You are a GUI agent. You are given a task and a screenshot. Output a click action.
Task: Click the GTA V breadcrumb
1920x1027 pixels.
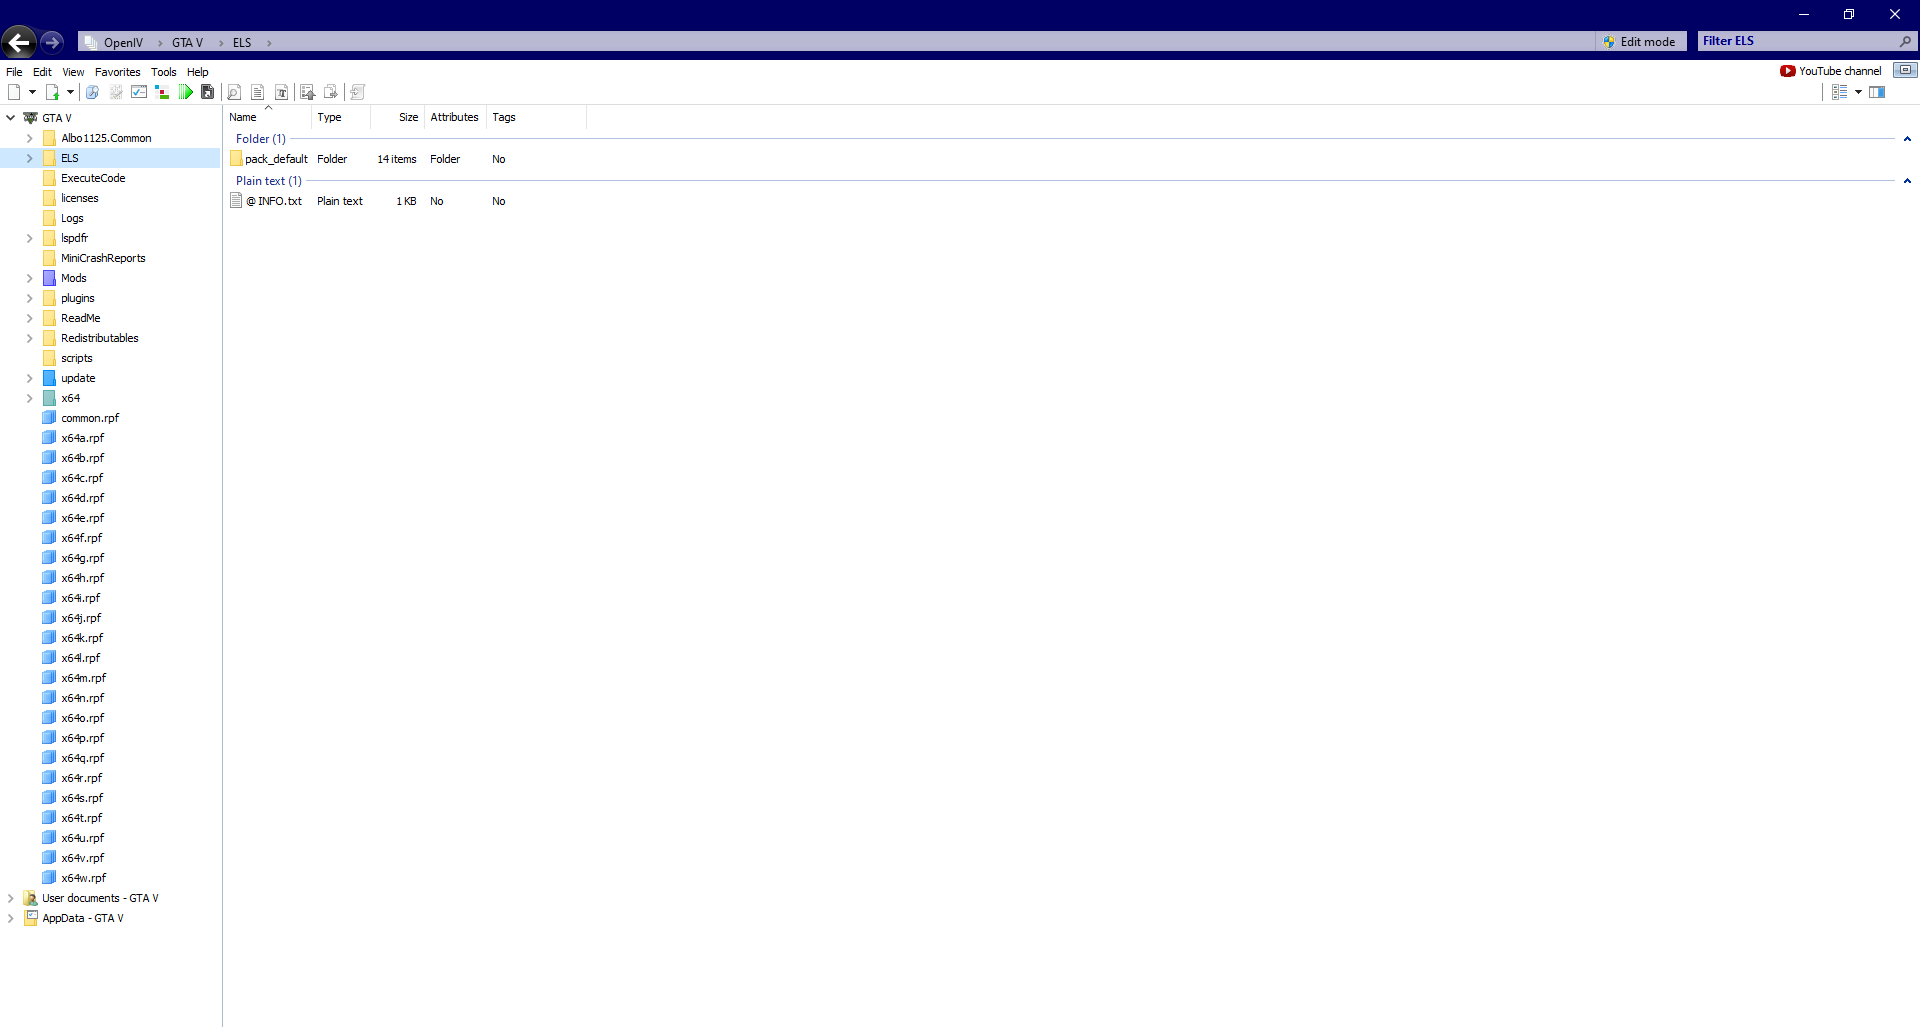(x=187, y=43)
